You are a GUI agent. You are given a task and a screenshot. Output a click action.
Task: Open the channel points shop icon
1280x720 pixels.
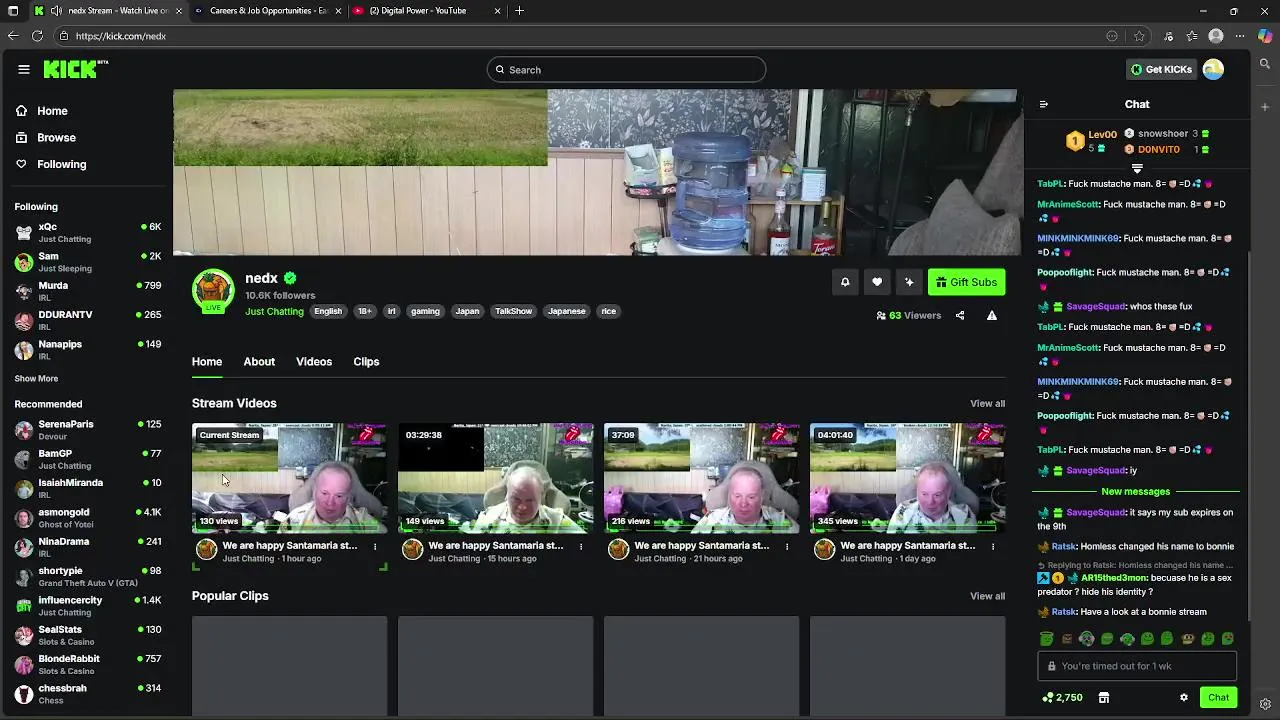(1104, 698)
